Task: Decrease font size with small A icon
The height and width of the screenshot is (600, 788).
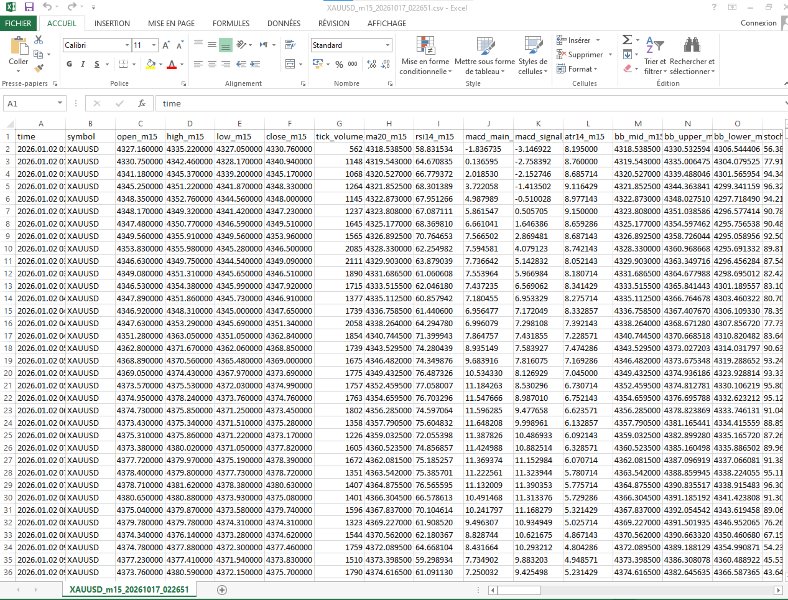Action: pyautogui.click(x=179, y=45)
